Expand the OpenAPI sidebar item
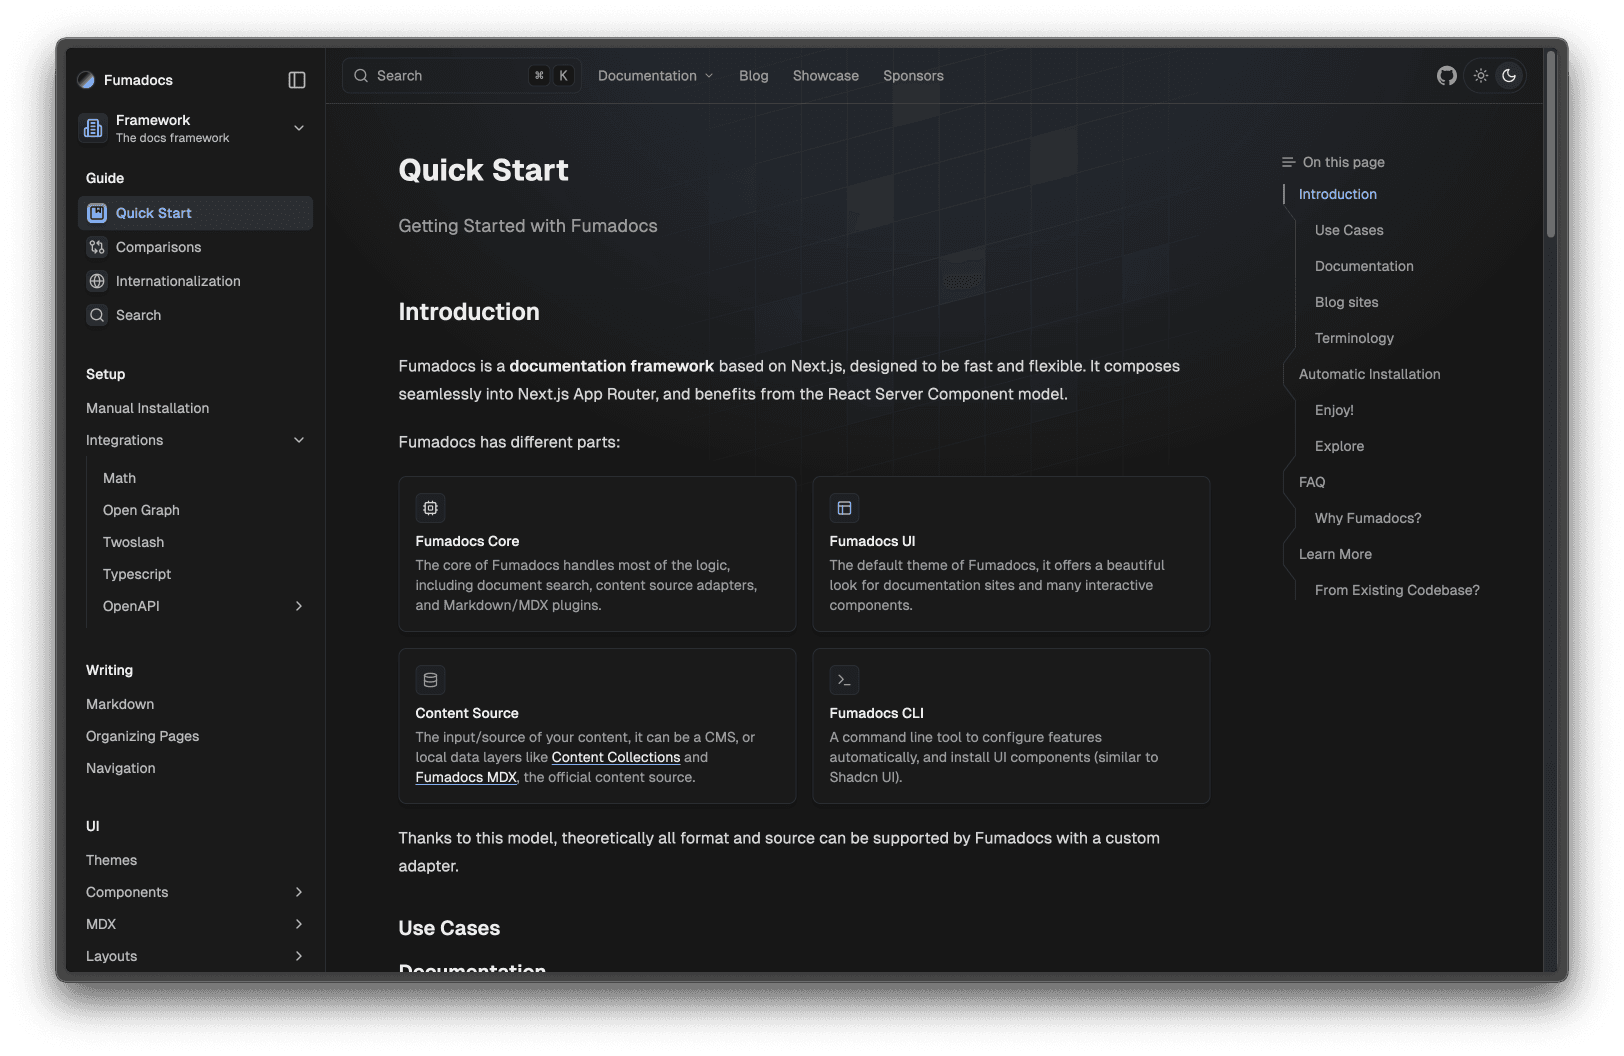1624x1056 pixels. click(x=298, y=606)
